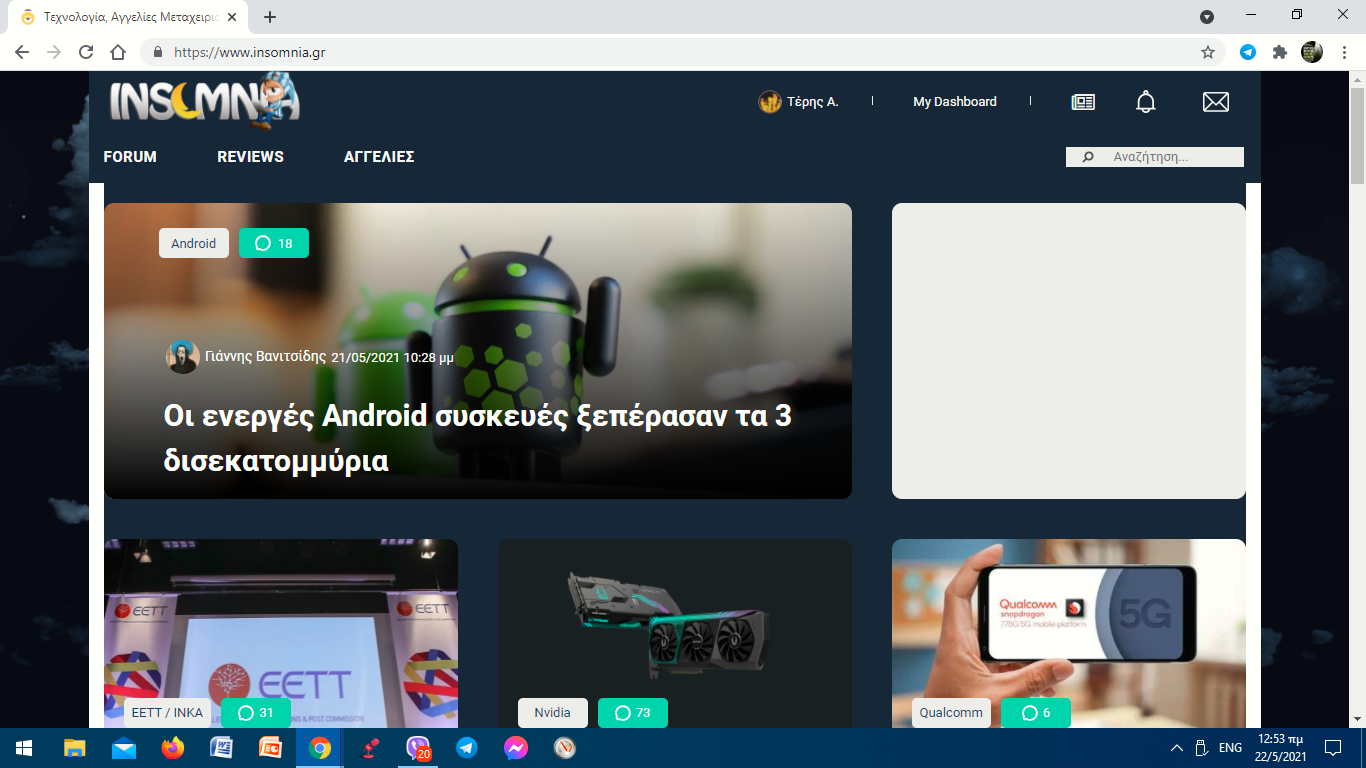Open File Explorer from taskbar
The height and width of the screenshot is (768, 1366).
click(75, 748)
